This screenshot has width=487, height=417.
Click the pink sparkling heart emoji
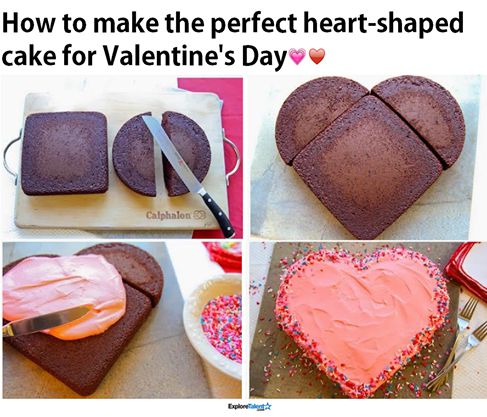point(297,56)
